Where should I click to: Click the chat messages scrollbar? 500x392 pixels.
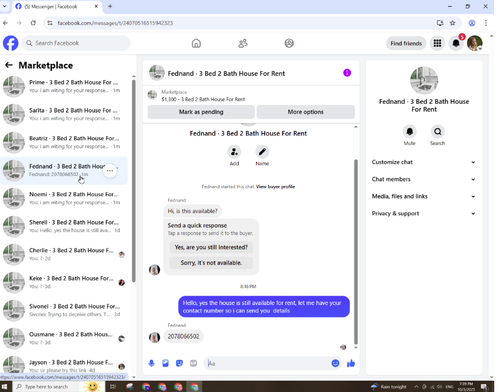pyautogui.click(x=356, y=252)
